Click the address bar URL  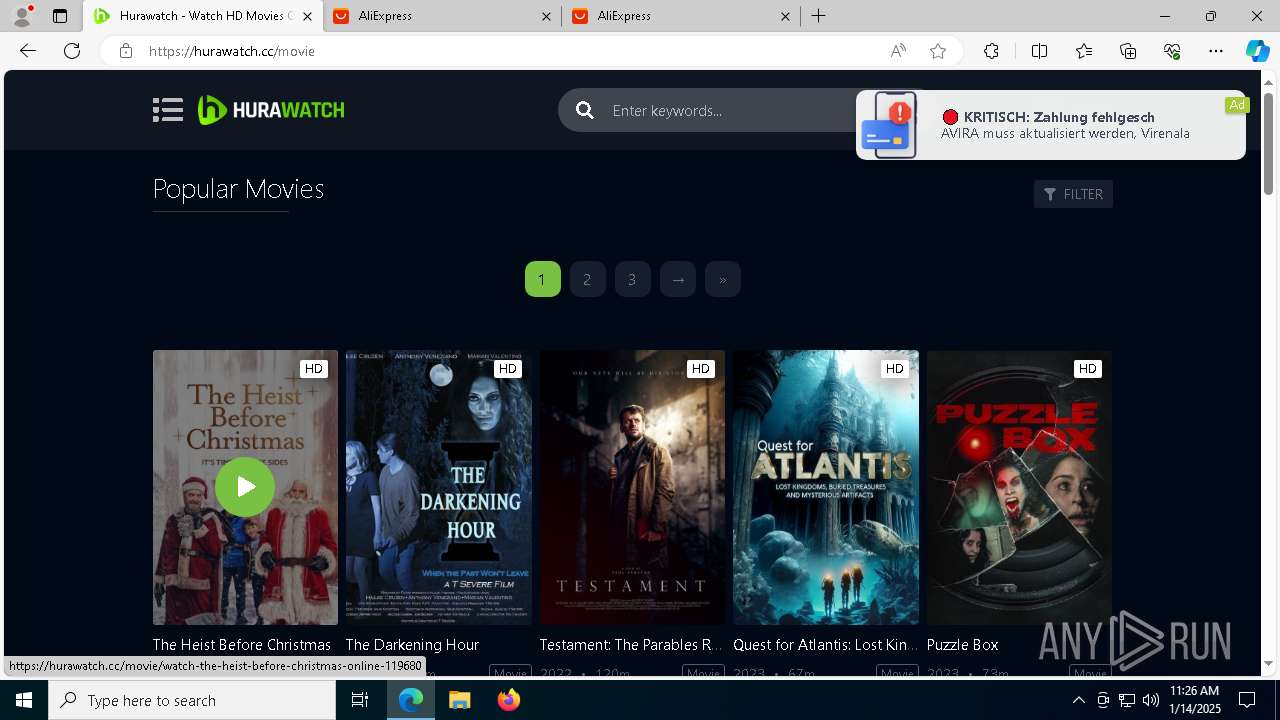click(232, 51)
